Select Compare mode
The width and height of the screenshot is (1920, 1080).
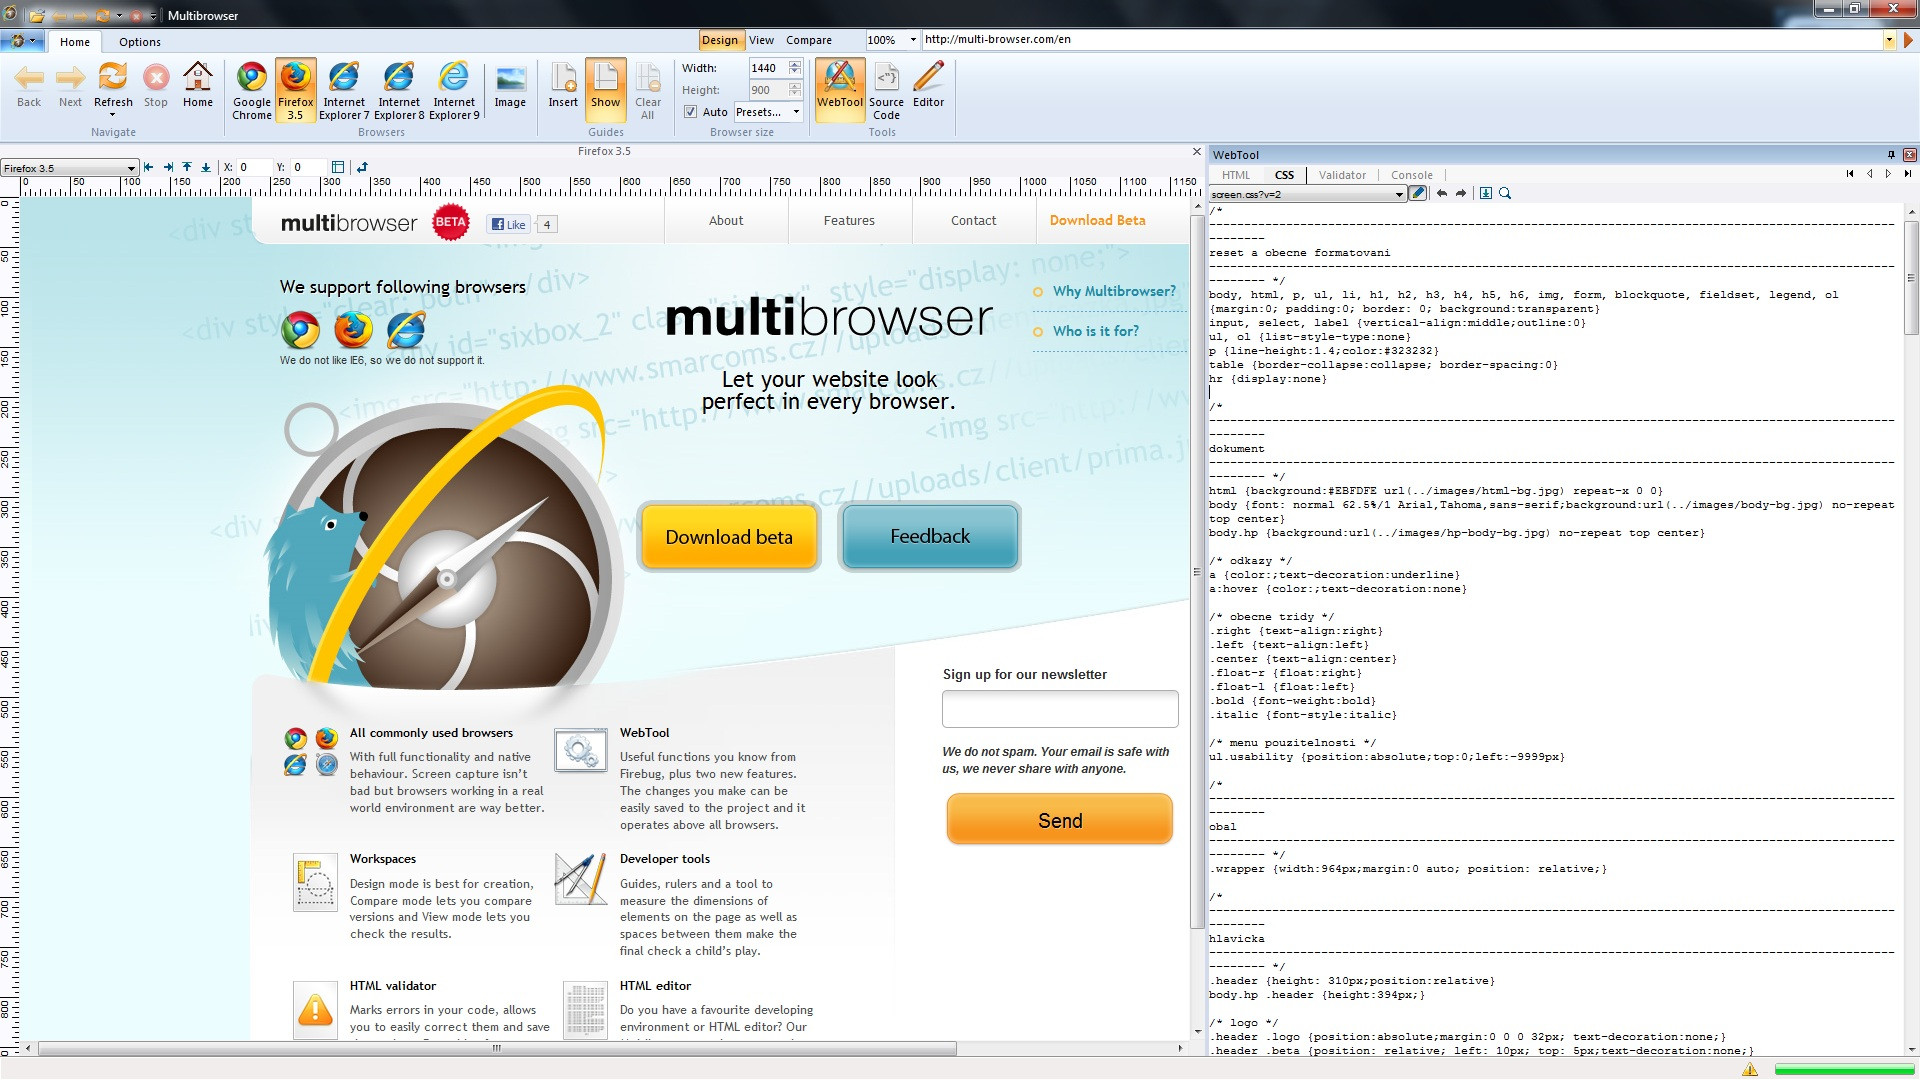[x=809, y=40]
